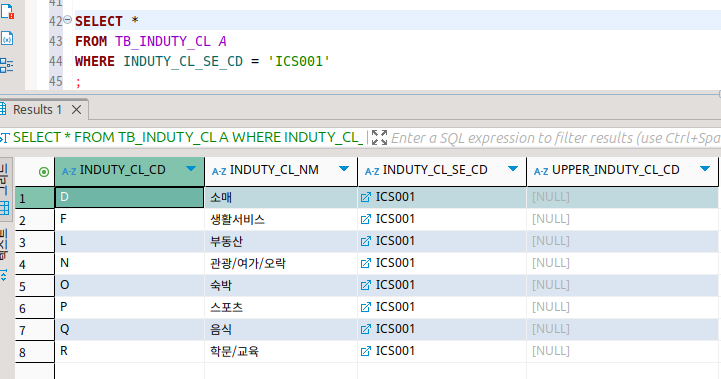The width and height of the screenshot is (721, 379).
Task: Open the INDUTY_CL_SE_CD column filter dropdown
Action: pyautogui.click(x=513, y=169)
